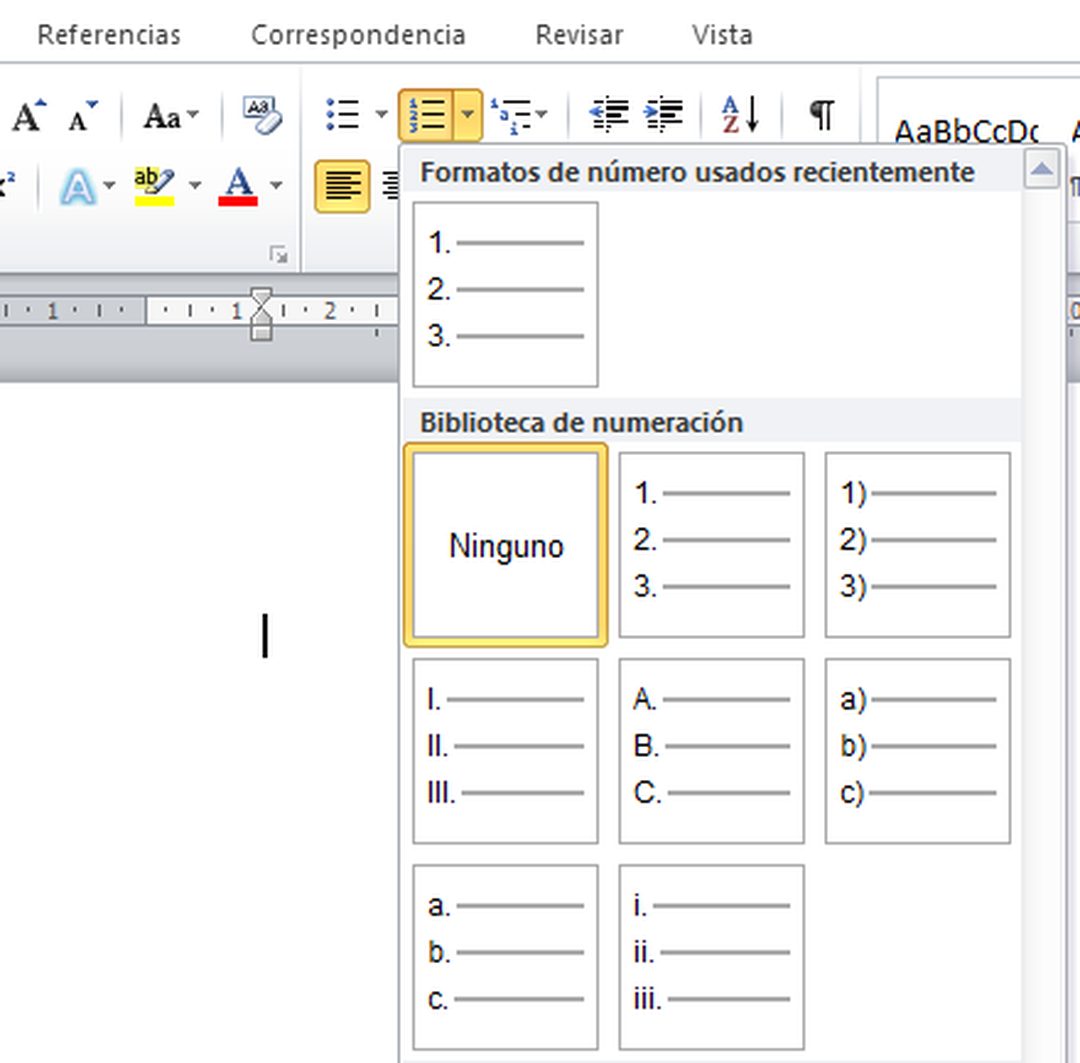
Task: Select the Bullets list icon
Action: 340,113
